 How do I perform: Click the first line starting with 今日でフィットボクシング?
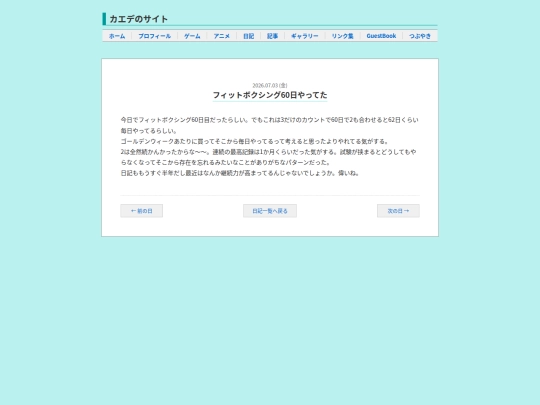tap(269, 120)
